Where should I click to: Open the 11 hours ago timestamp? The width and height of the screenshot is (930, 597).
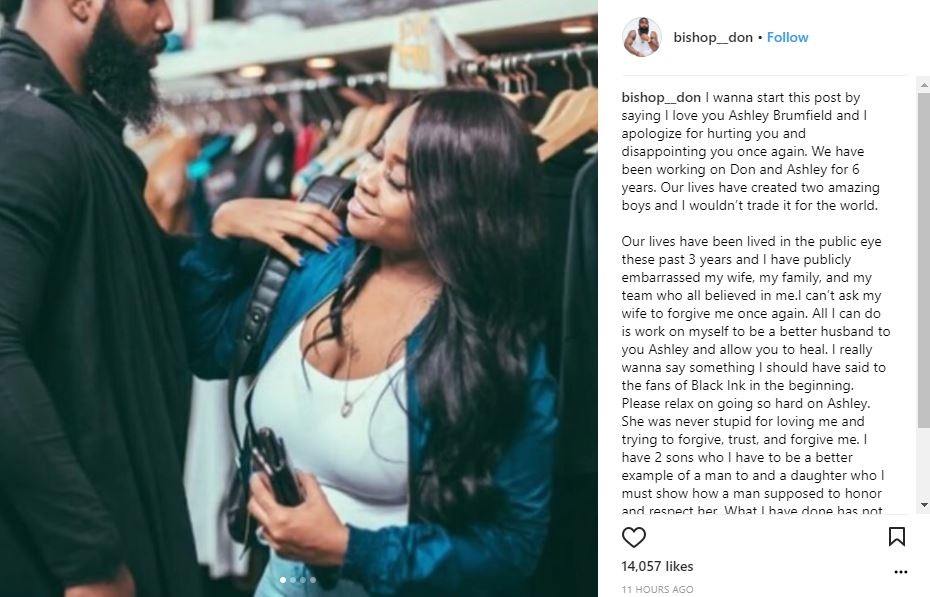[657, 589]
